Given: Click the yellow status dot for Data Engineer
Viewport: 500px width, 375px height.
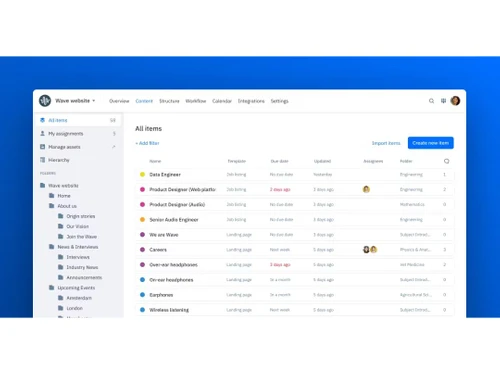Looking at the screenshot, I should tap(142, 174).
